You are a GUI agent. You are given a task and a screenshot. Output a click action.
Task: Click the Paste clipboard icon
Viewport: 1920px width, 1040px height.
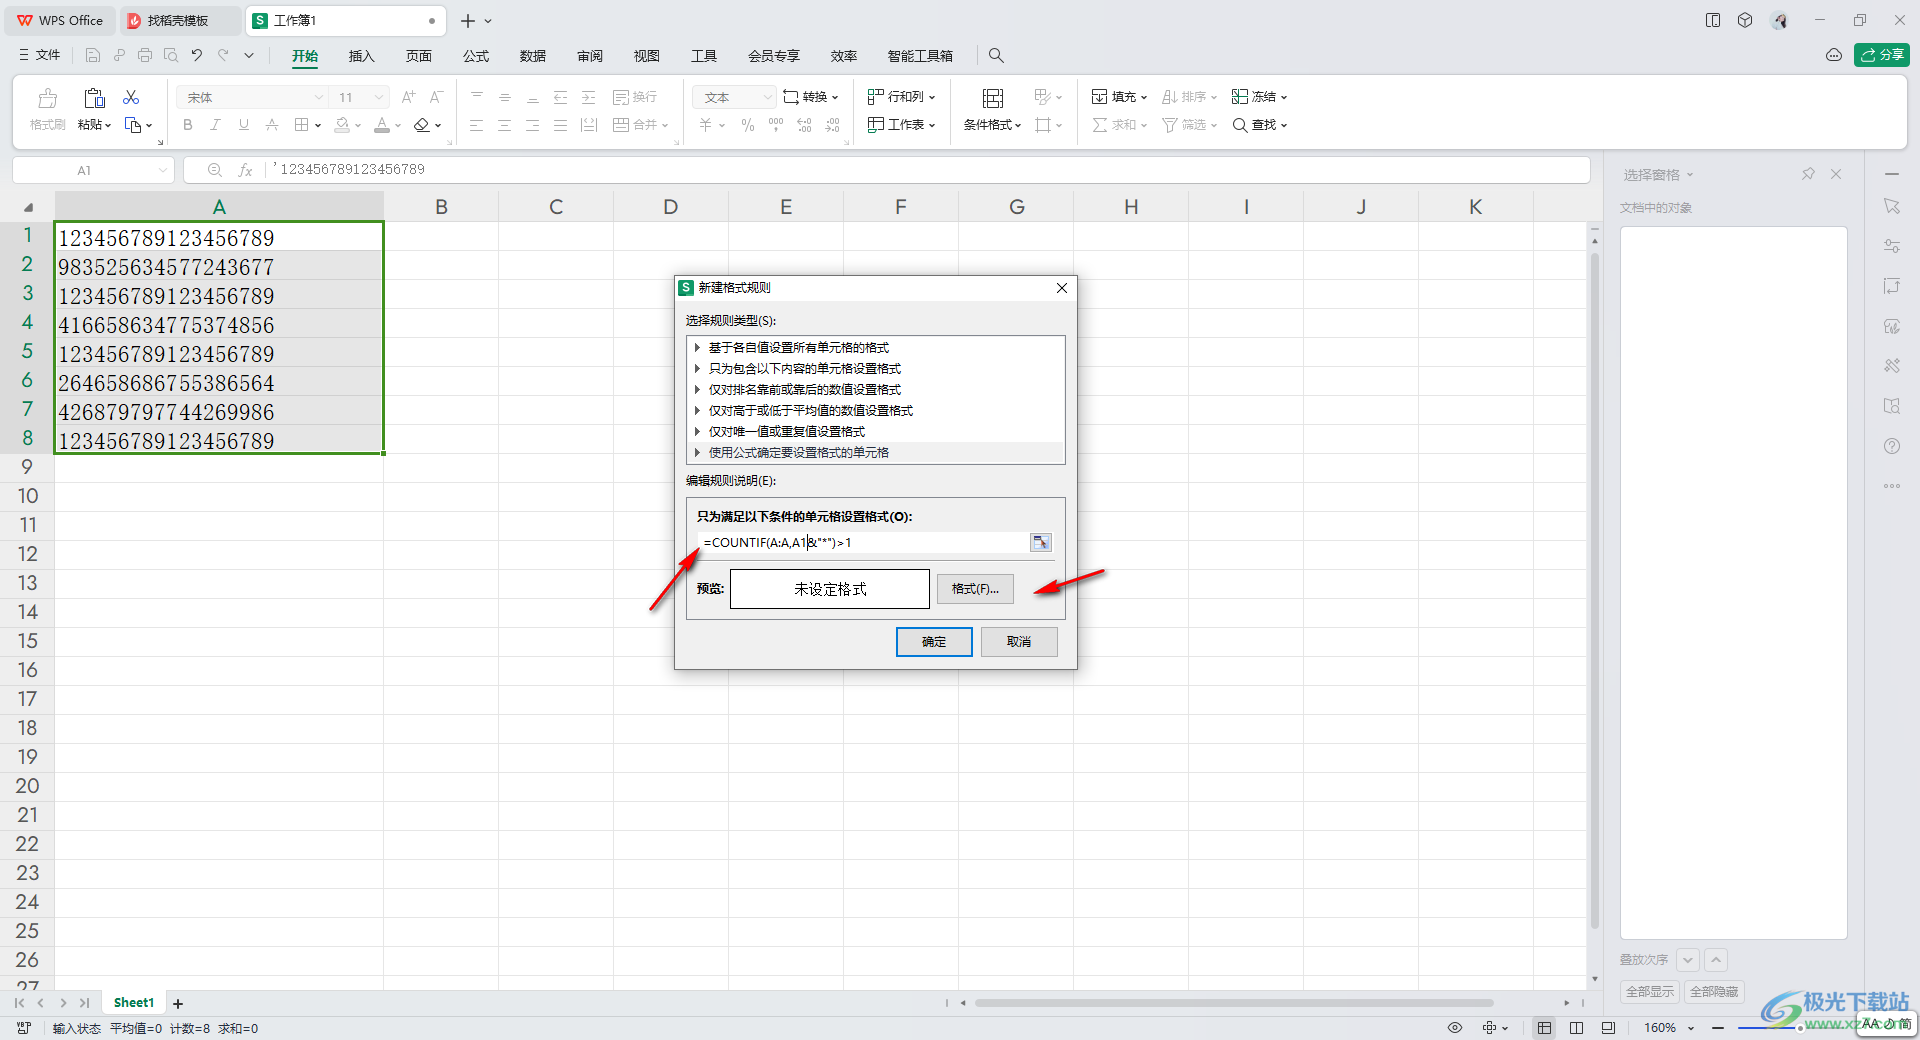point(94,98)
